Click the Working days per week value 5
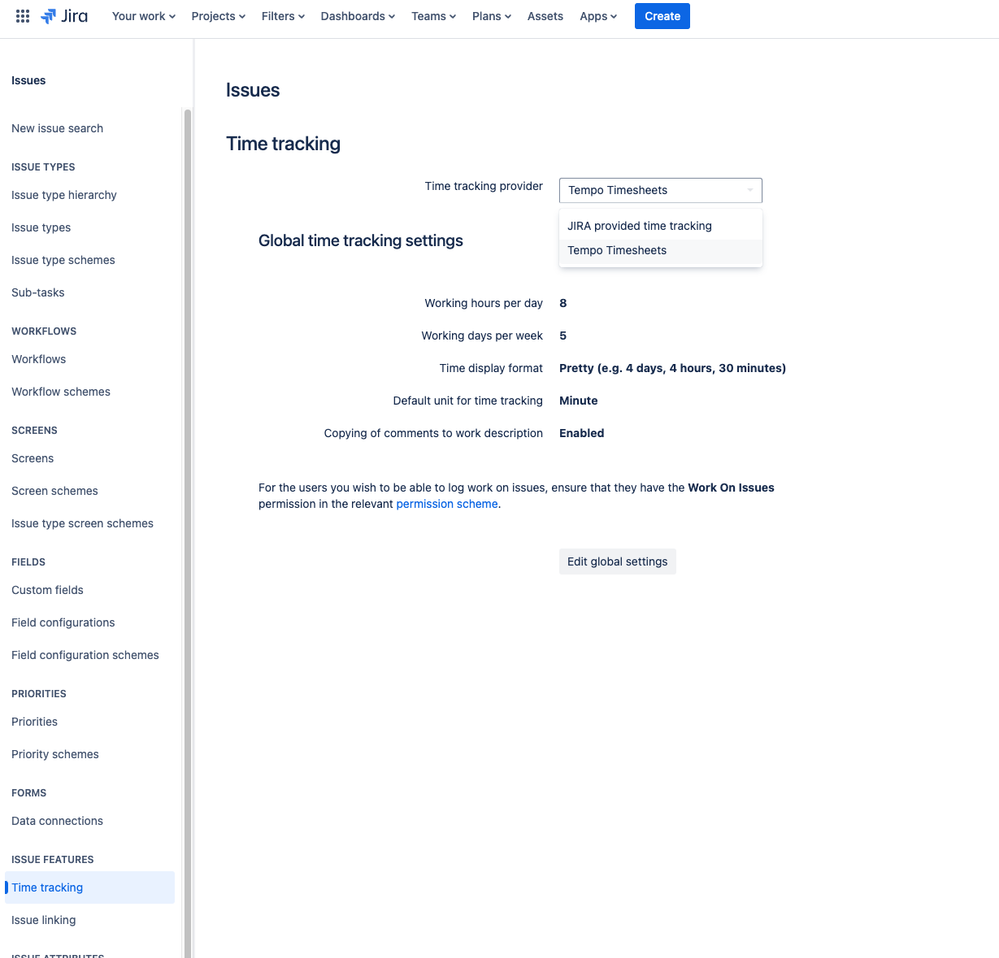Image resolution: width=999 pixels, height=958 pixels. [x=563, y=336]
